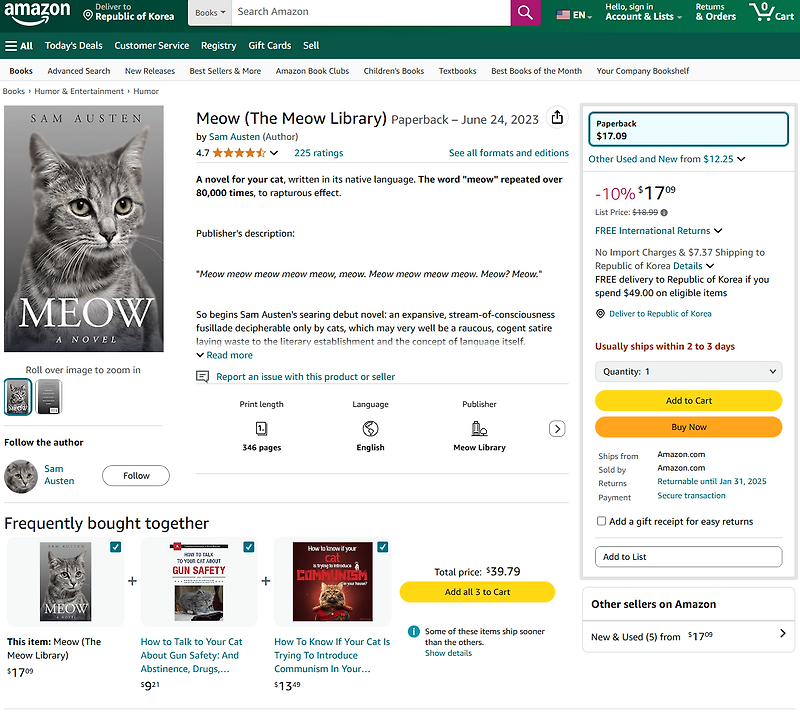Click the Add to Cart button

click(688, 400)
